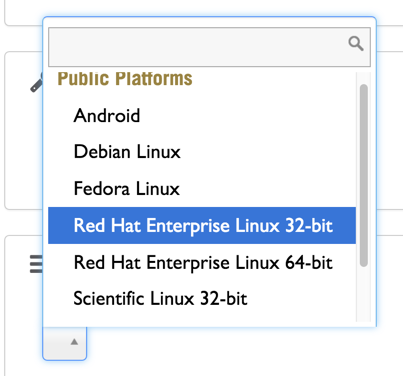
Task: Click blank bottom panel area to dismiss dropdown
Action: click(x=233, y=353)
